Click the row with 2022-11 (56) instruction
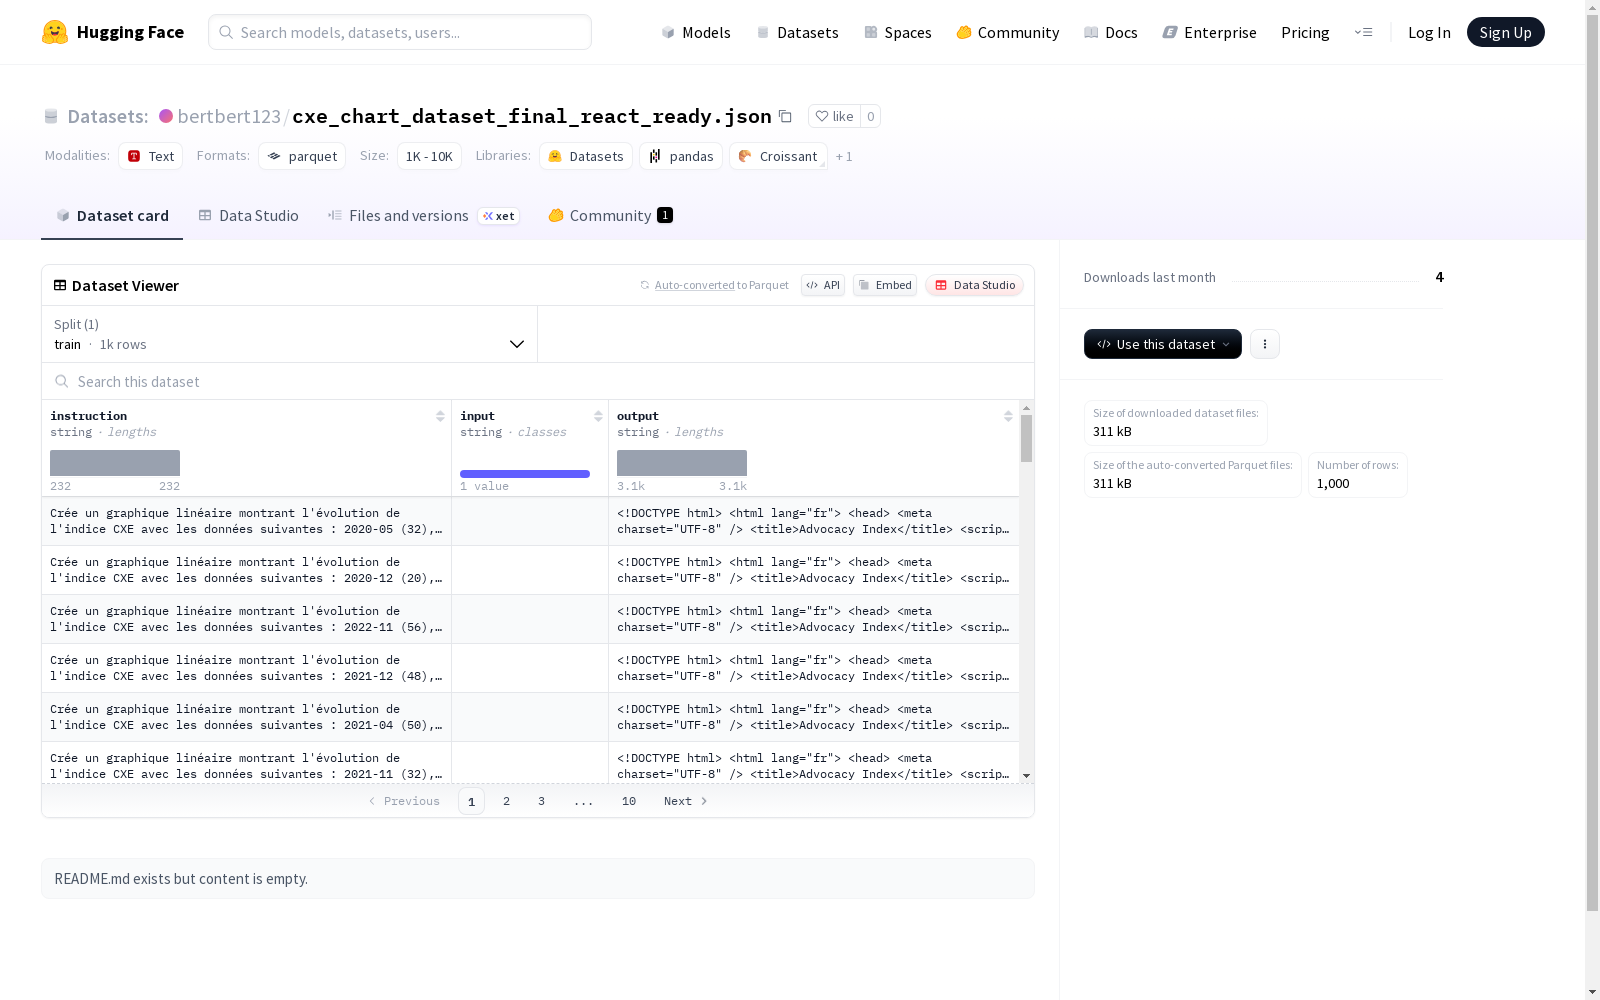The width and height of the screenshot is (1600, 1000). click(x=530, y=619)
